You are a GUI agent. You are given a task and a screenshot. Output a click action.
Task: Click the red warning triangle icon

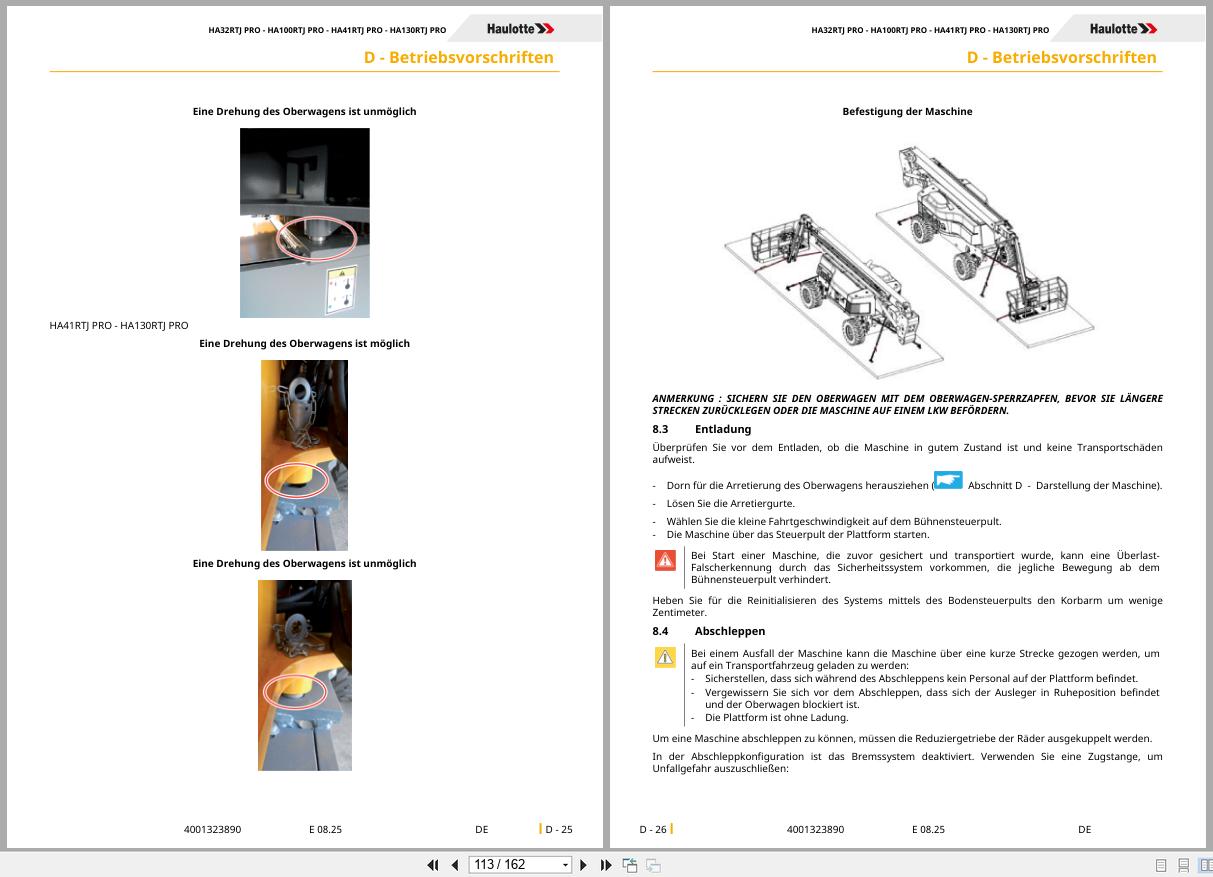click(665, 560)
